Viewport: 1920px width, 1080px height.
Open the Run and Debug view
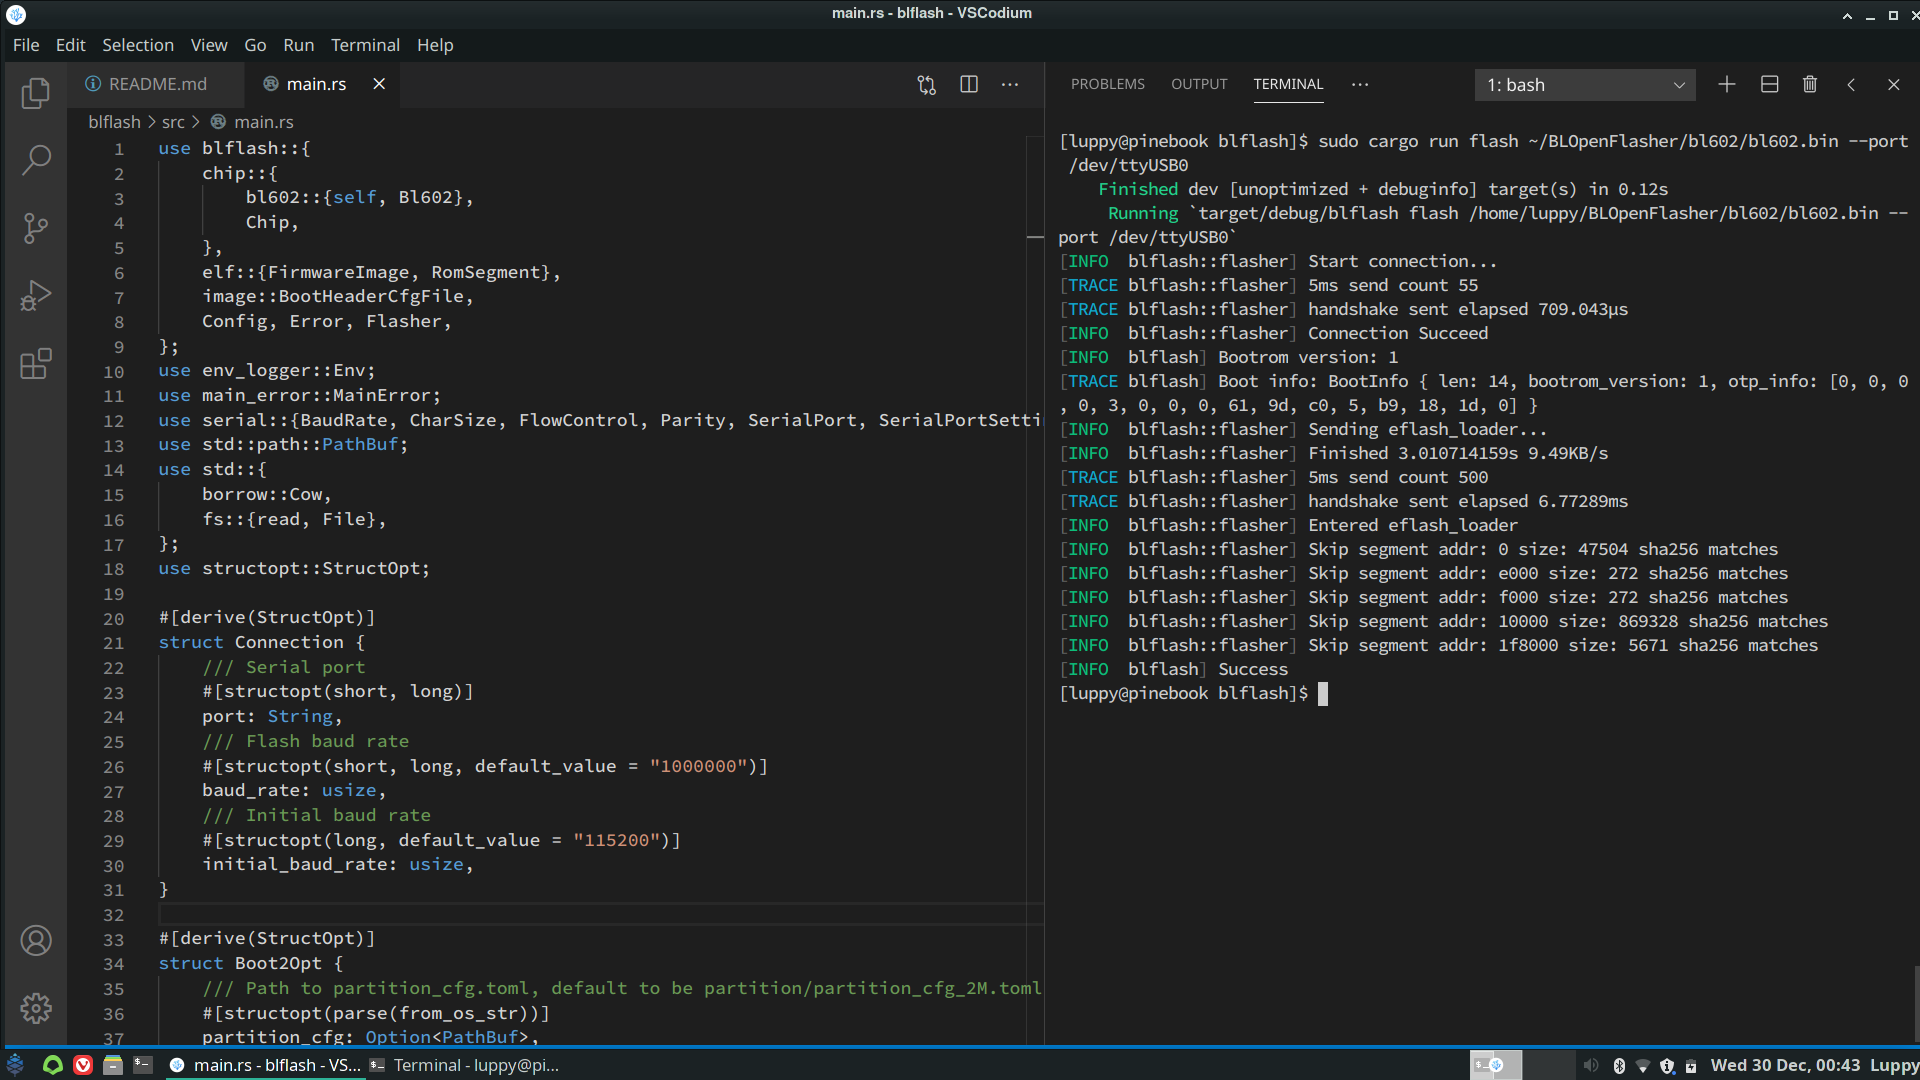click(36, 296)
